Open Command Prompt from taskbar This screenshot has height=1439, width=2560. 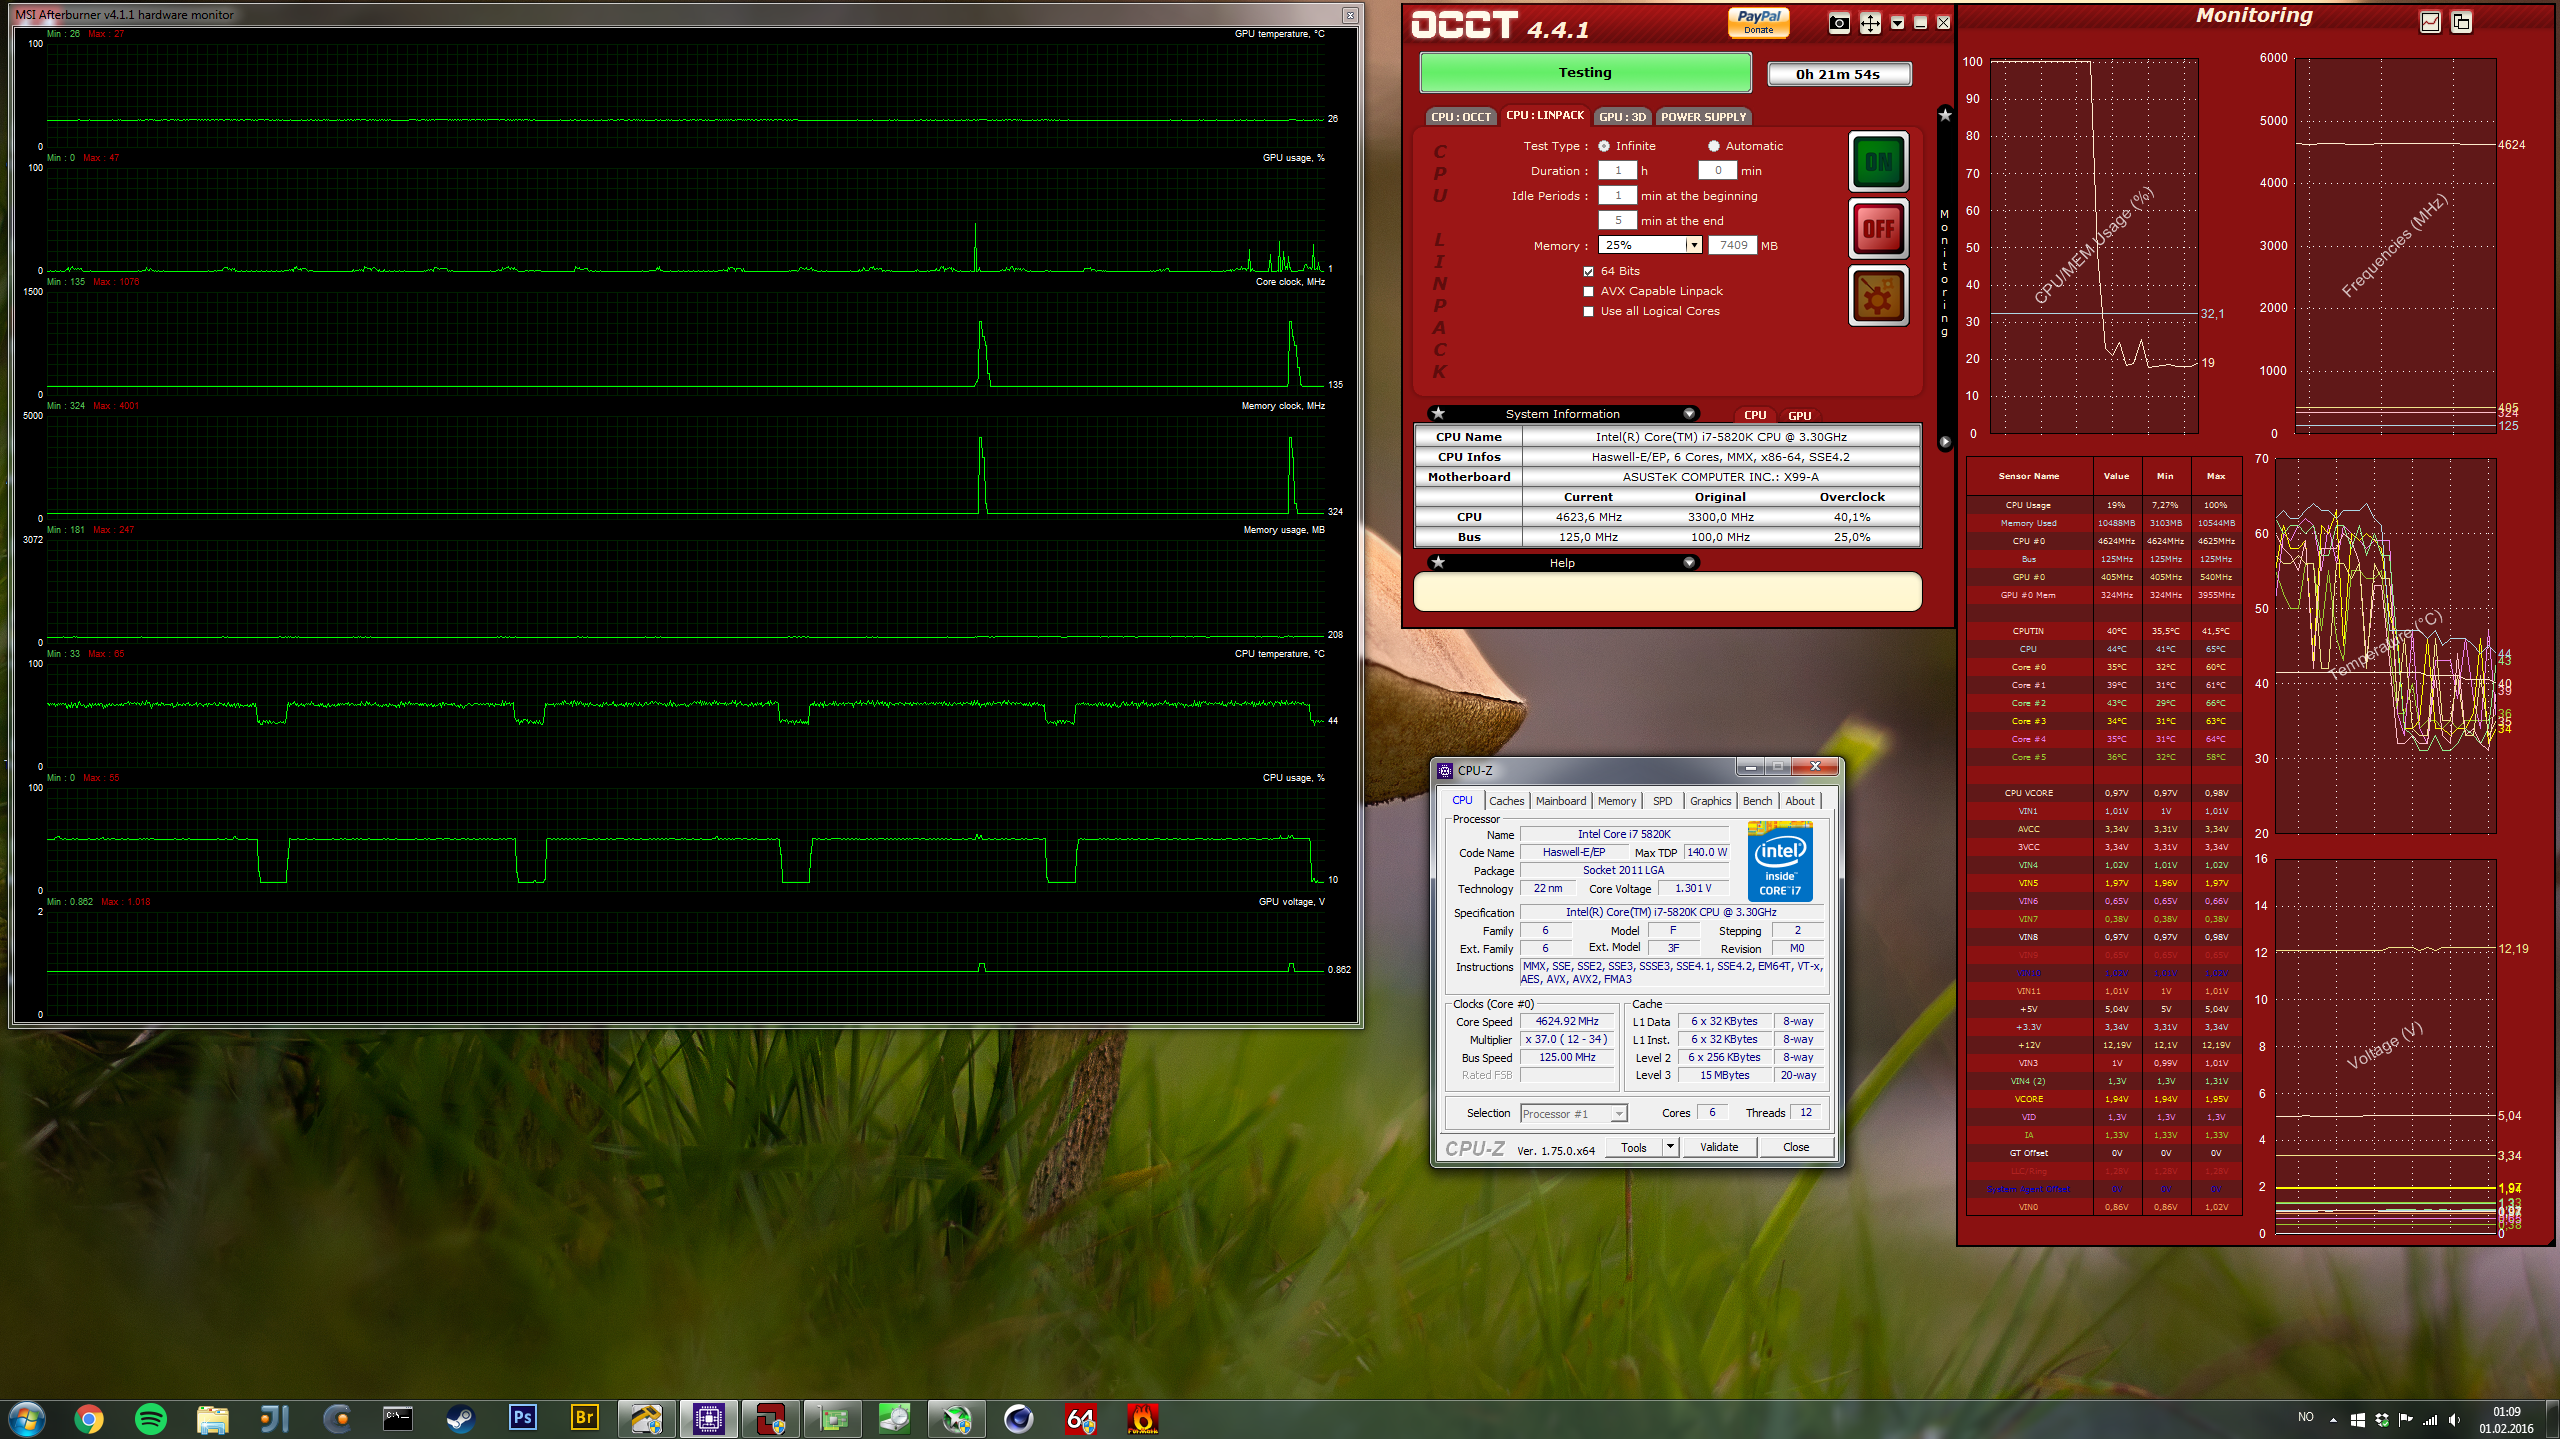(398, 1419)
